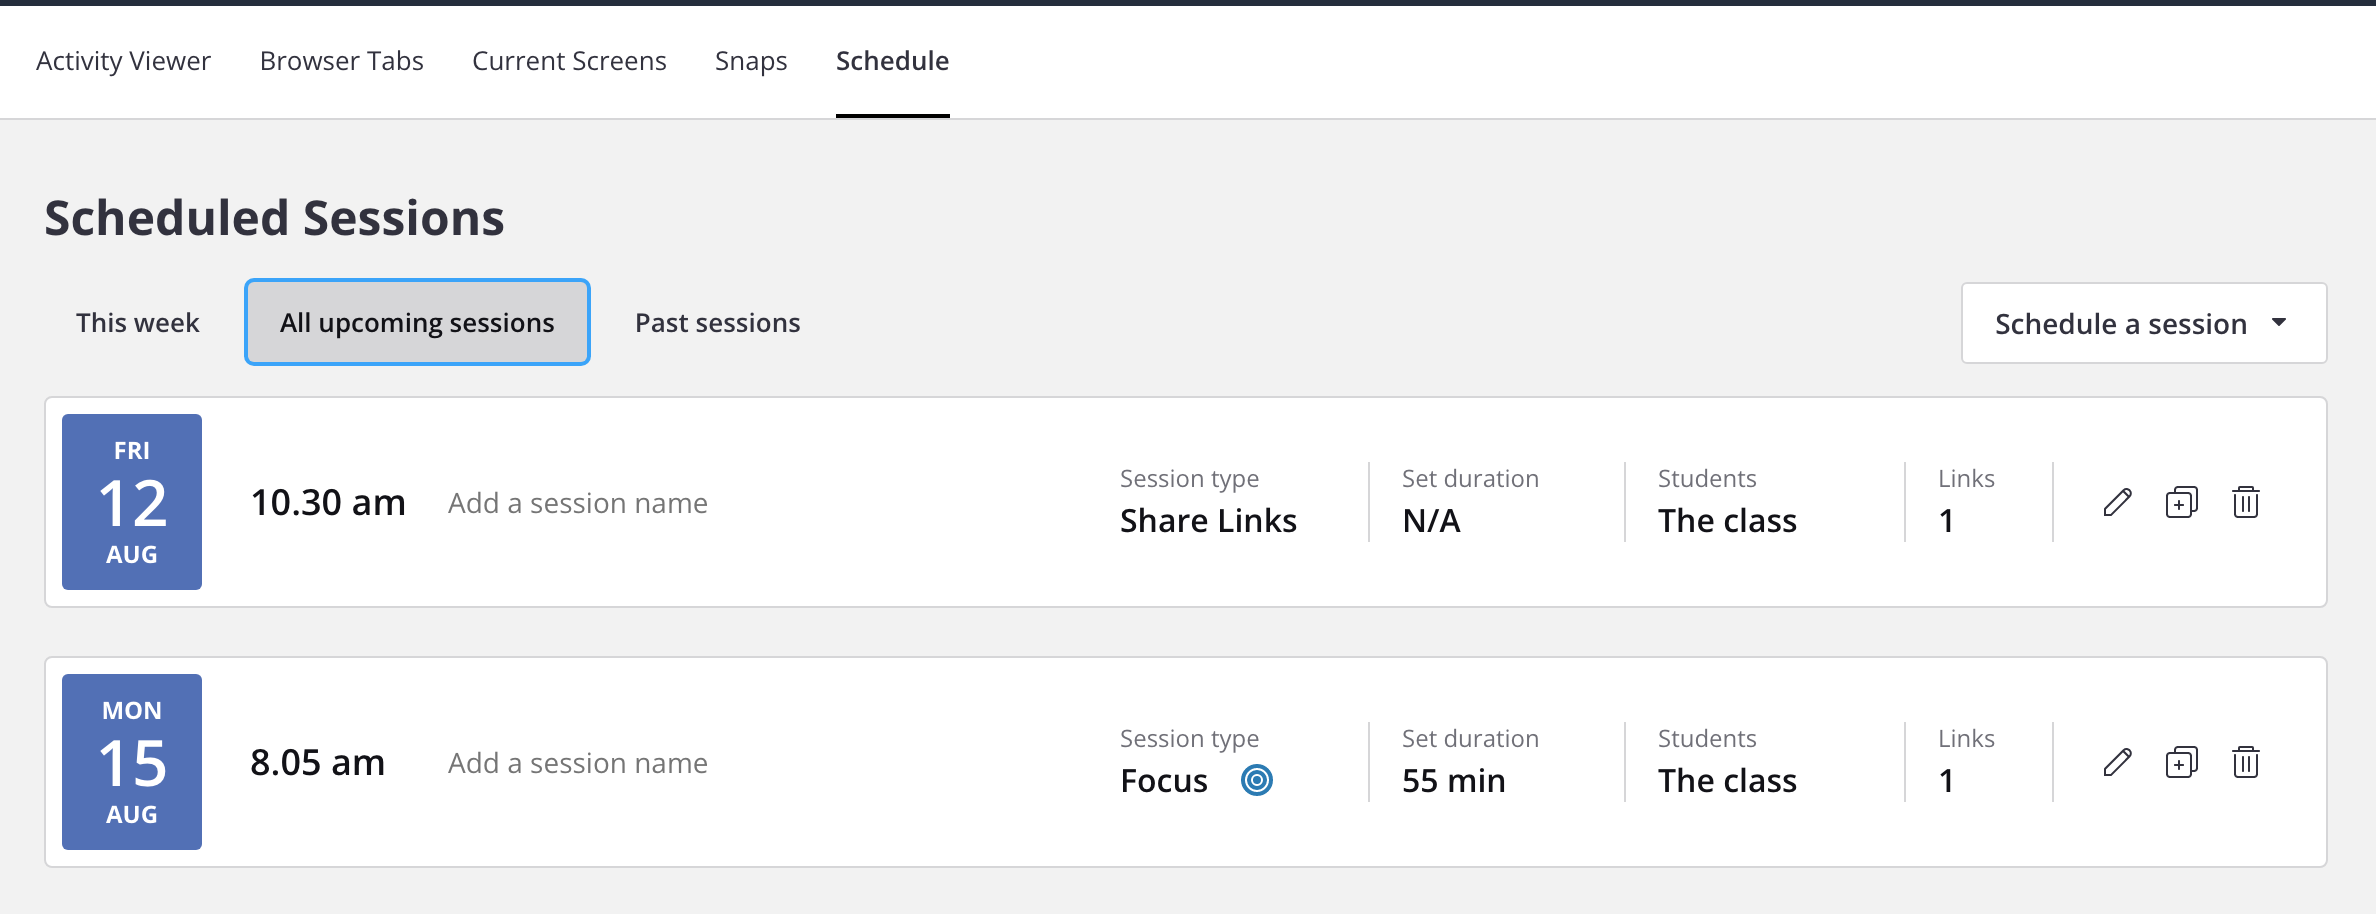The image size is (2376, 914).
Task: Open the Schedule a session dropdown
Action: [x=2142, y=323]
